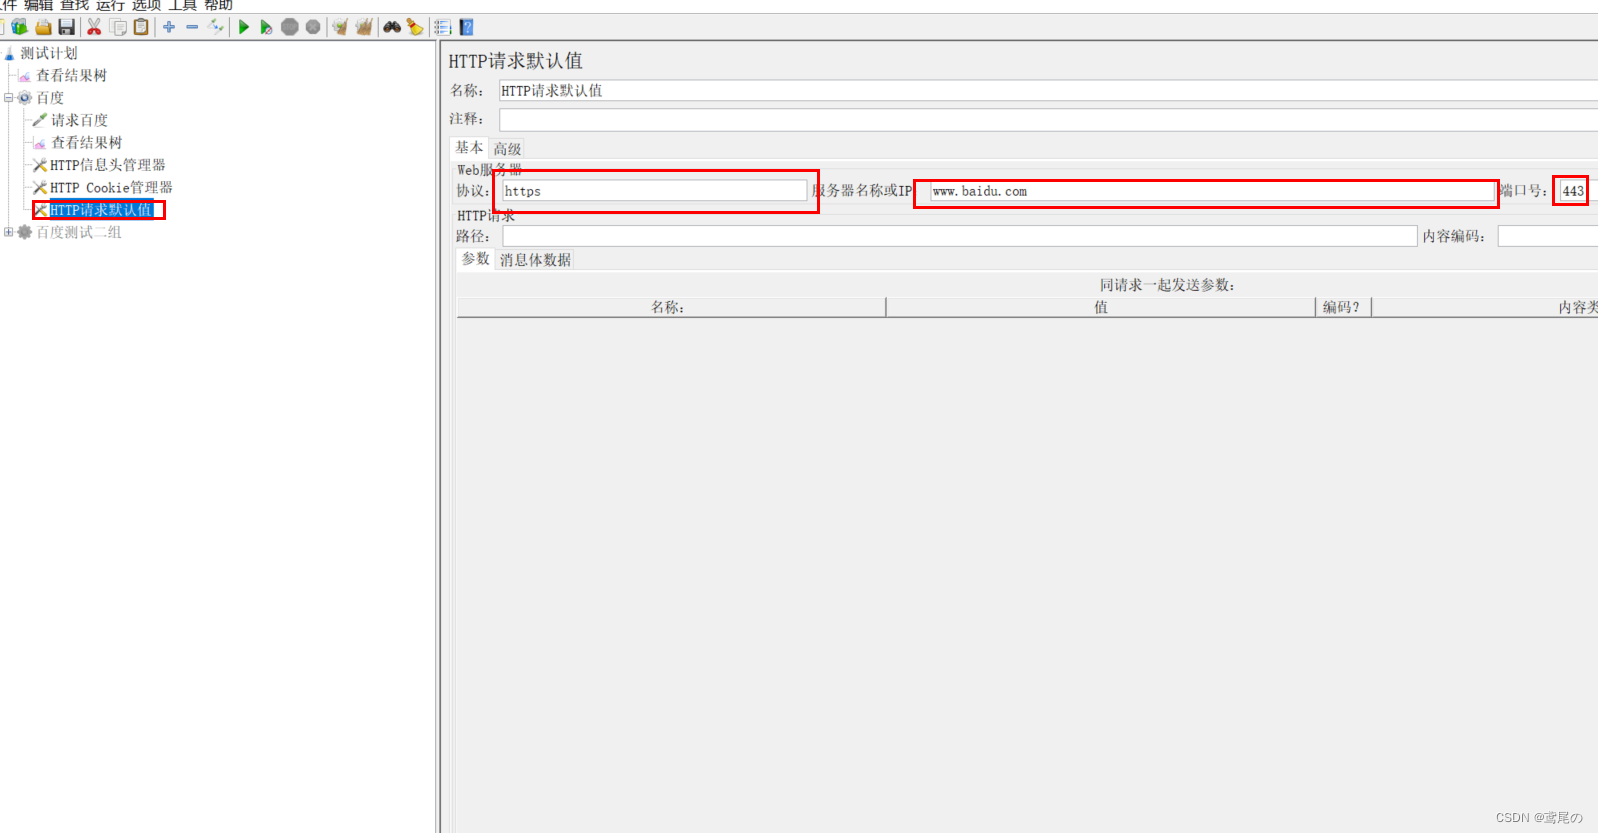Click the Toggle enable/disable icon
This screenshot has width=1598, height=833.
[216, 27]
